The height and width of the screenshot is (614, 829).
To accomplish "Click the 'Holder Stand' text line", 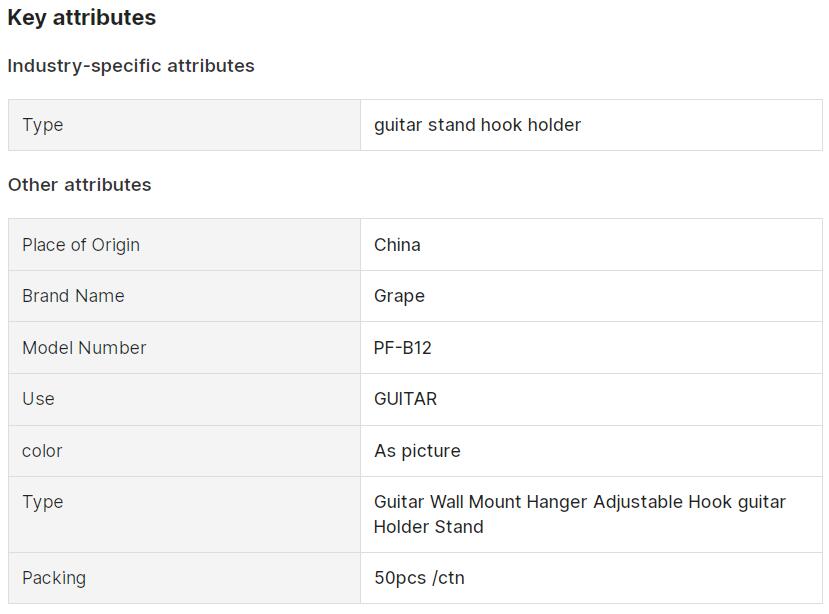I will [x=428, y=527].
